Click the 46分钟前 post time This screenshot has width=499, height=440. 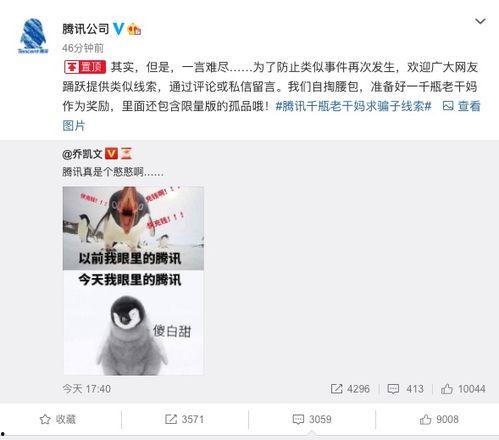[x=83, y=48]
